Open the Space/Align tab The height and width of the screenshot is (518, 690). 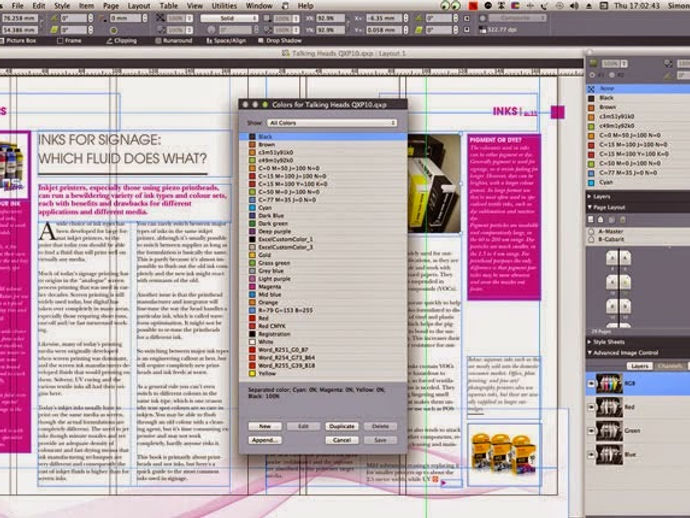tap(226, 41)
